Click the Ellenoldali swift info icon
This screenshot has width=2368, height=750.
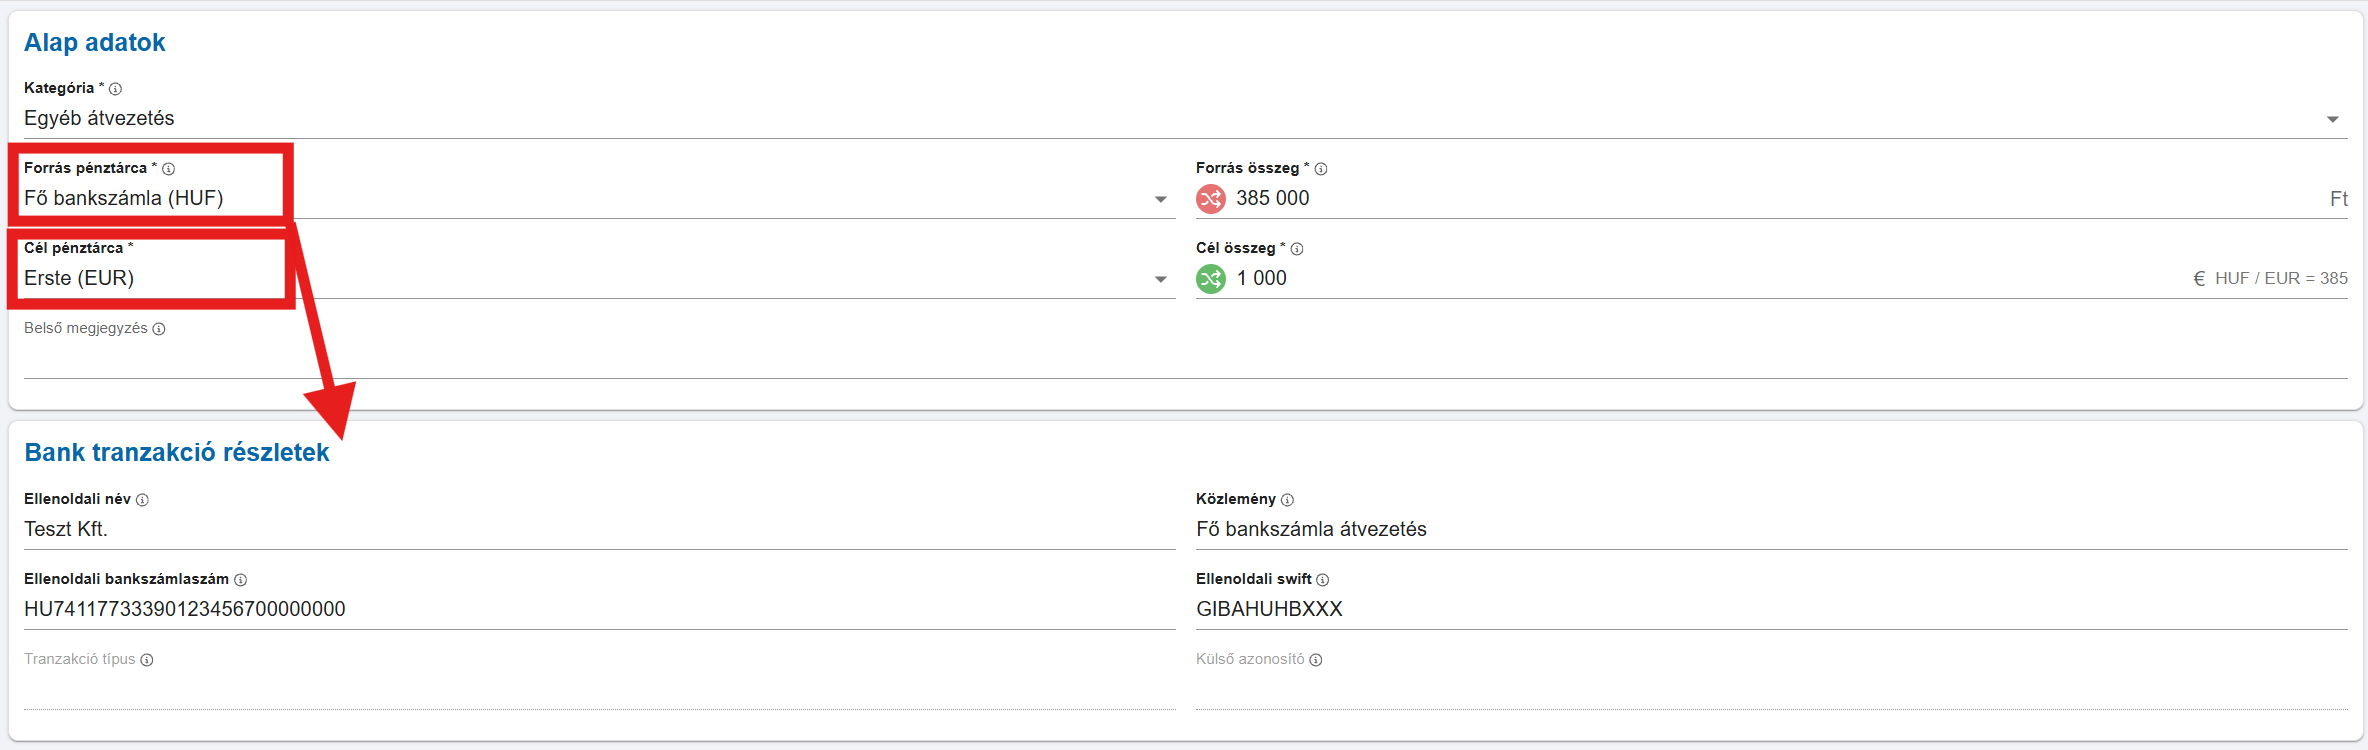pyautogui.click(x=1323, y=580)
